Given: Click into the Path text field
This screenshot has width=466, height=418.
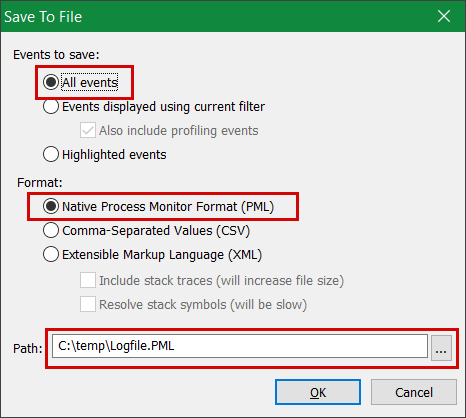Looking at the screenshot, I should (240, 346).
